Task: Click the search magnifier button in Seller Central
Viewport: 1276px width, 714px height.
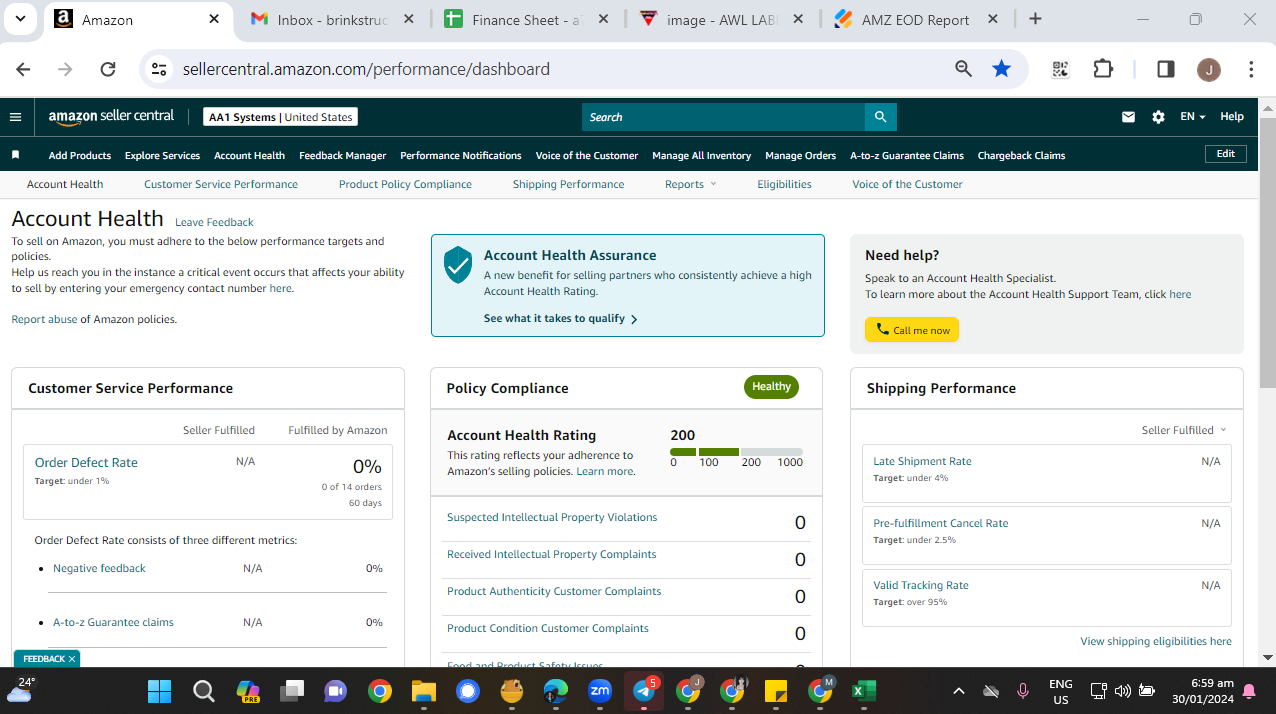Action: click(881, 117)
